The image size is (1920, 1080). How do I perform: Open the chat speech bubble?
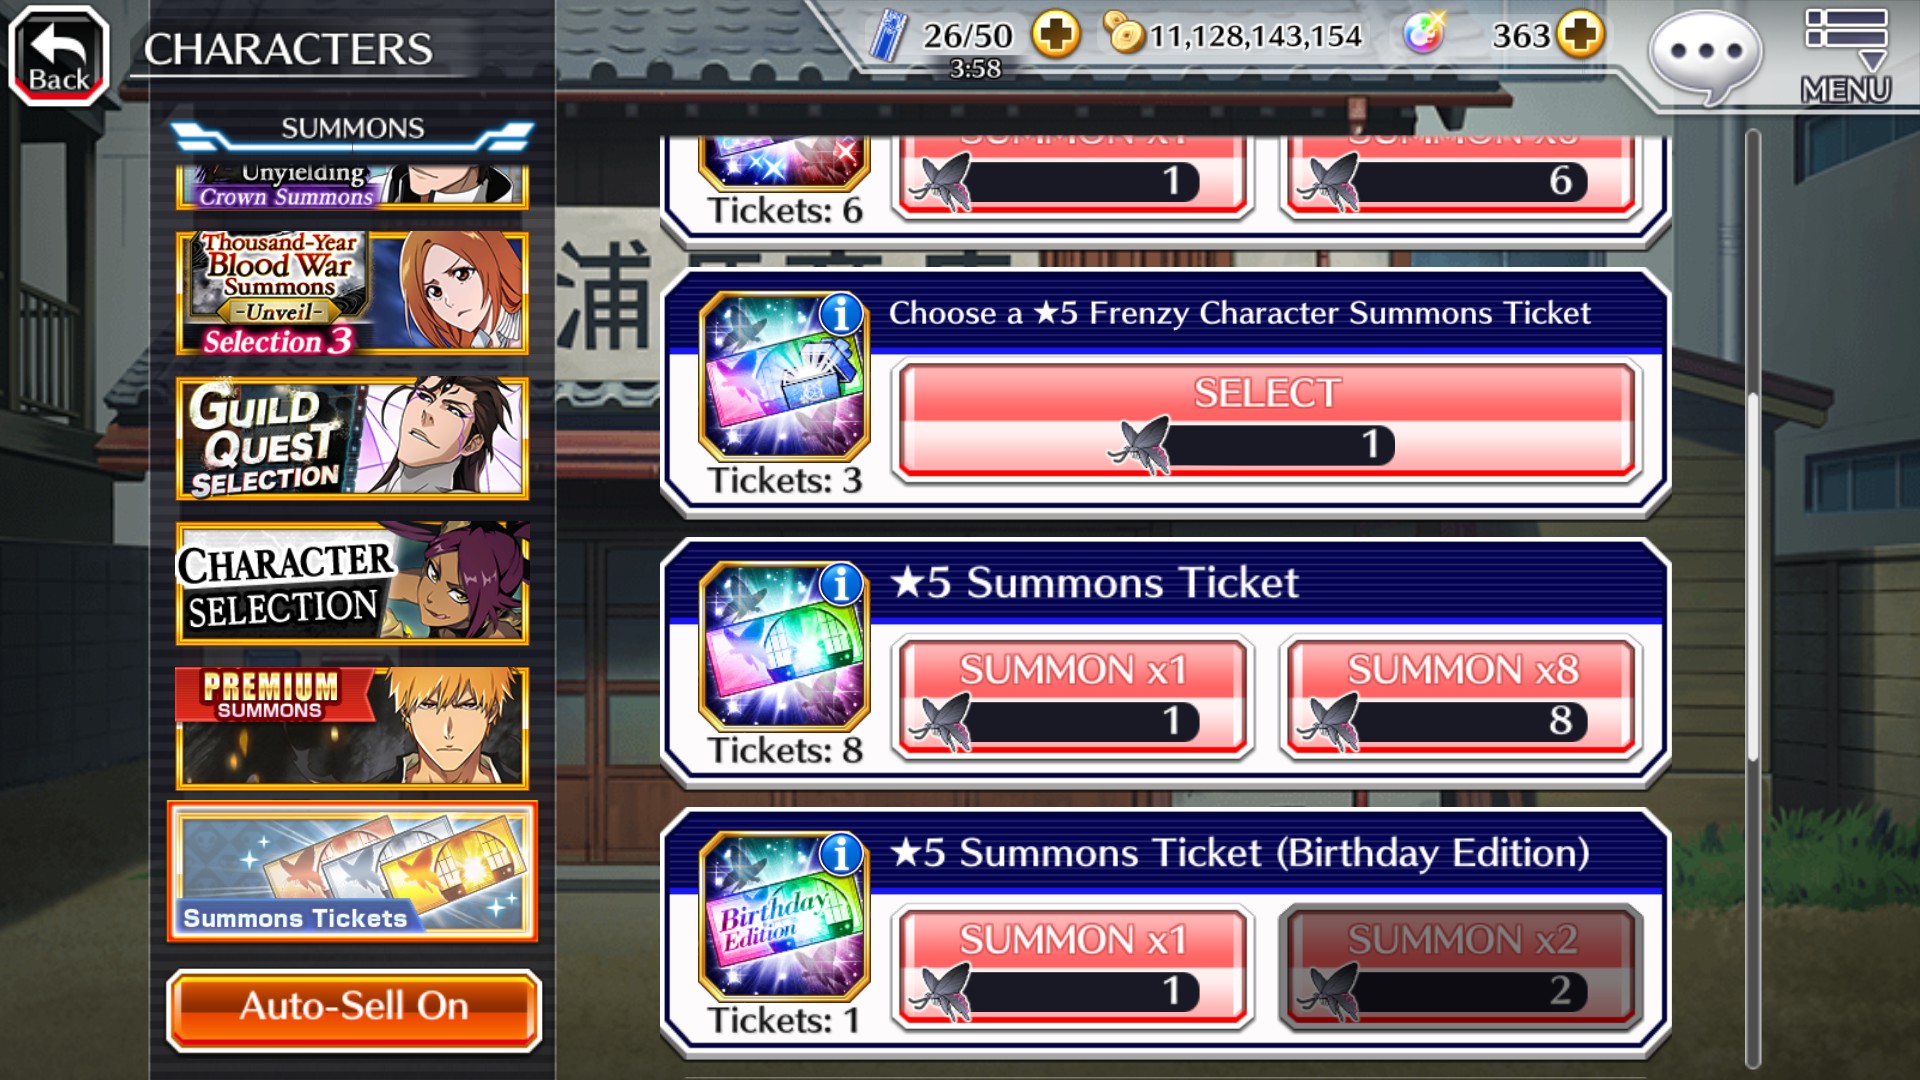pos(1706,55)
